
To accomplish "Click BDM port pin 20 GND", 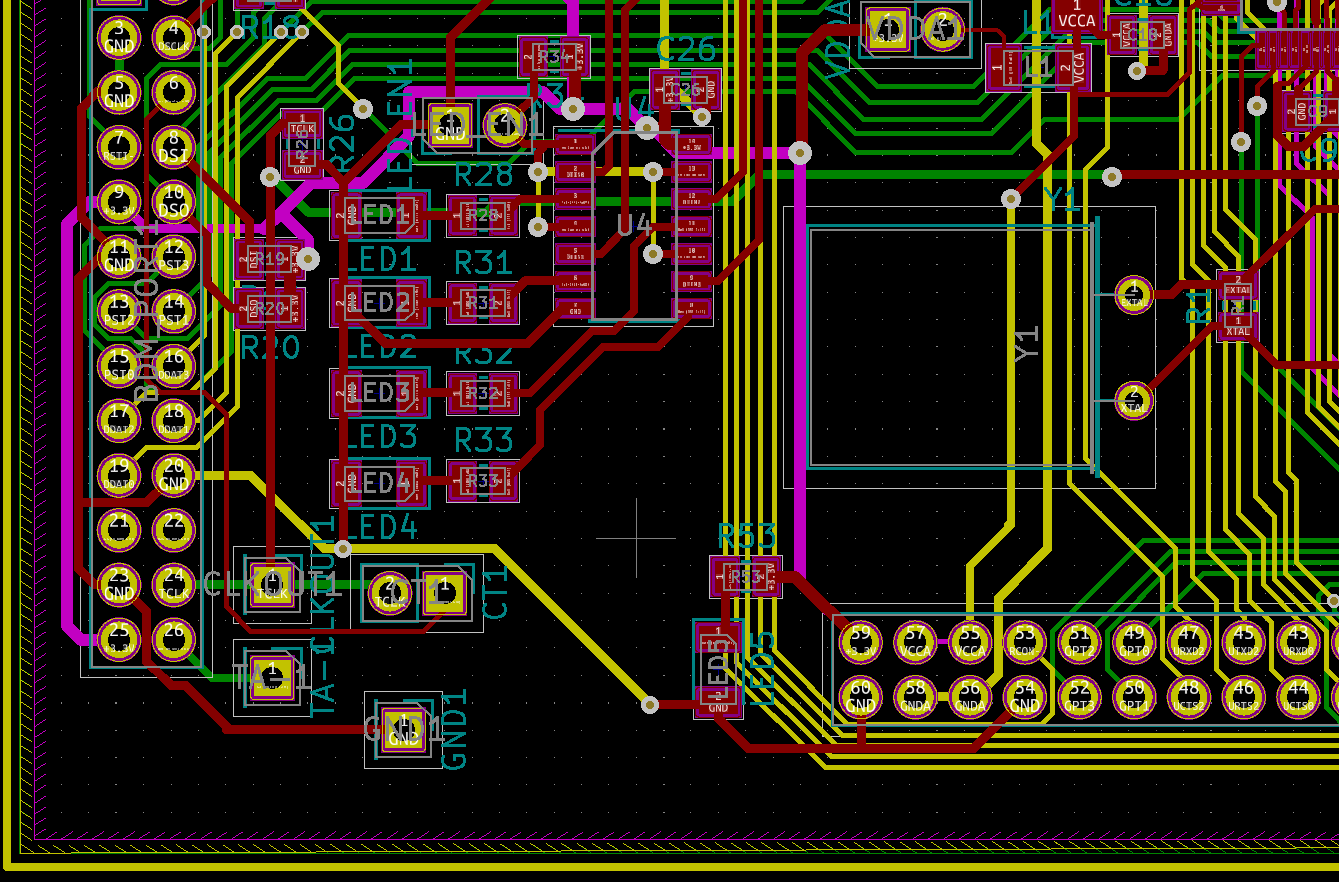I will (x=174, y=476).
